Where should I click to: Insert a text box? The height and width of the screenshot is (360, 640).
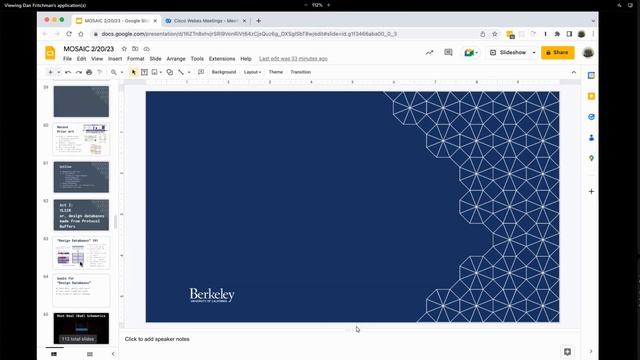coord(144,72)
